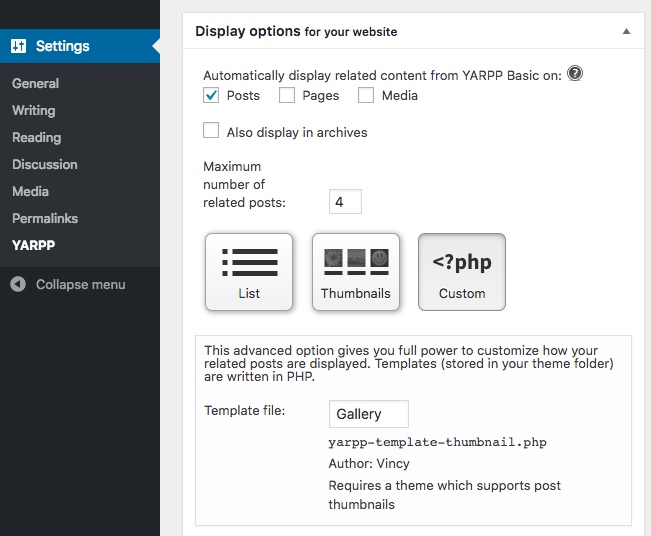Click the Media checkbox label text
Viewport: 651px width, 536px height.
coord(399,95)
